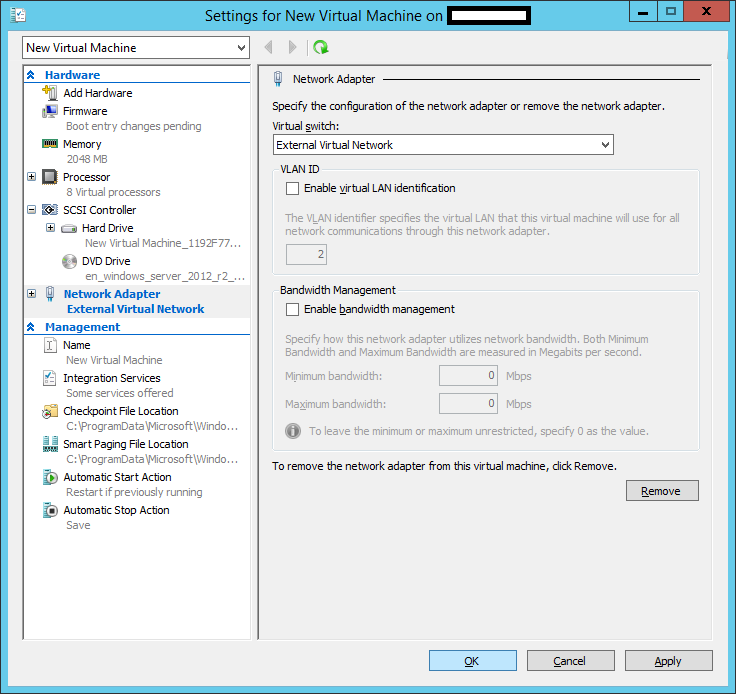The width and height of the screenshot is (736, 694).
Task: Enable virtual LAN identification checkbox
Action: (x=292, y=189)
